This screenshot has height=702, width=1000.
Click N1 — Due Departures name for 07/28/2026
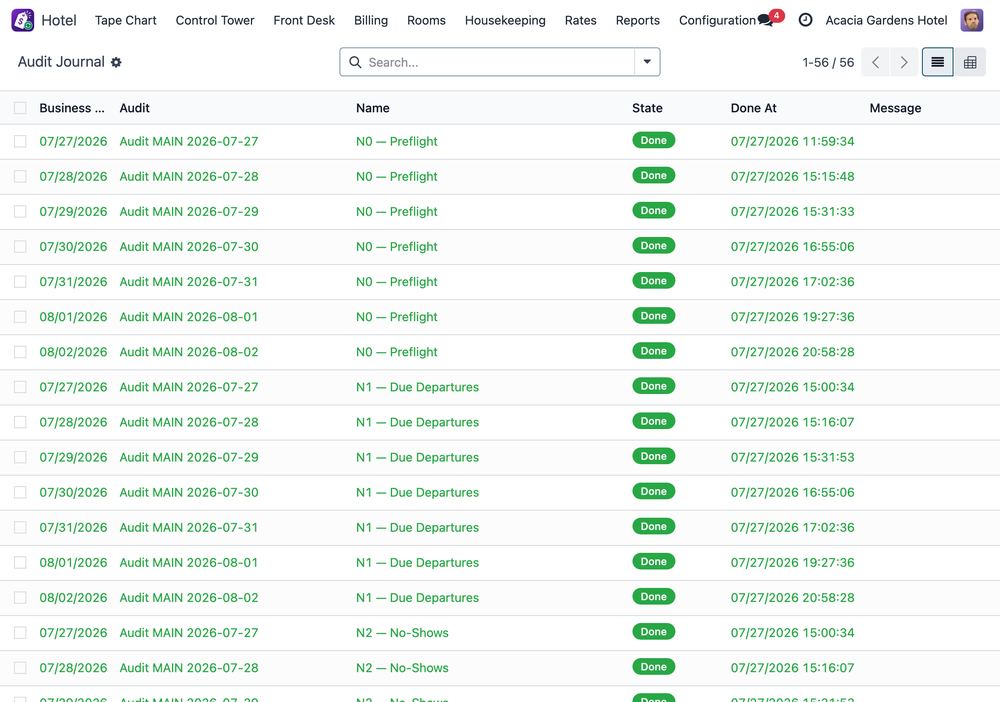pos(417,422)
